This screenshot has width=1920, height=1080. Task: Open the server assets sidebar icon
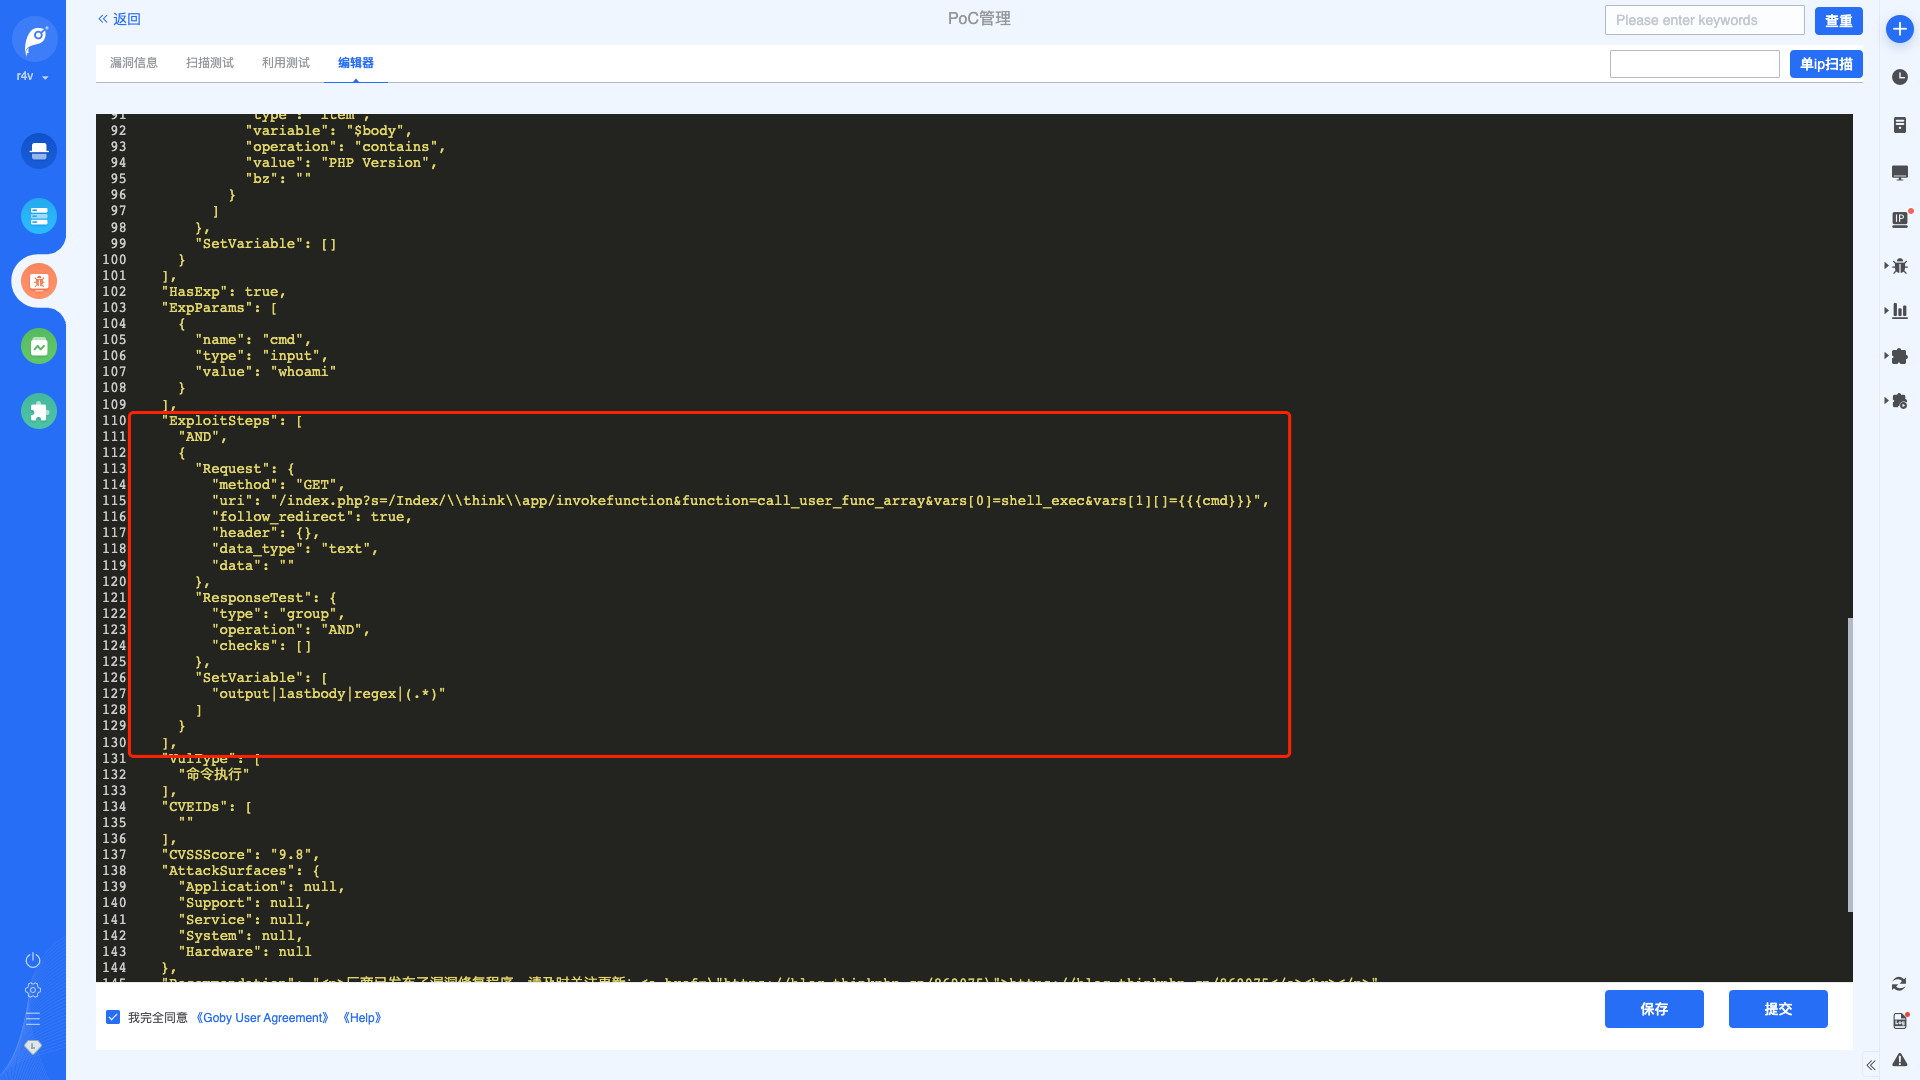click(39, 216)
